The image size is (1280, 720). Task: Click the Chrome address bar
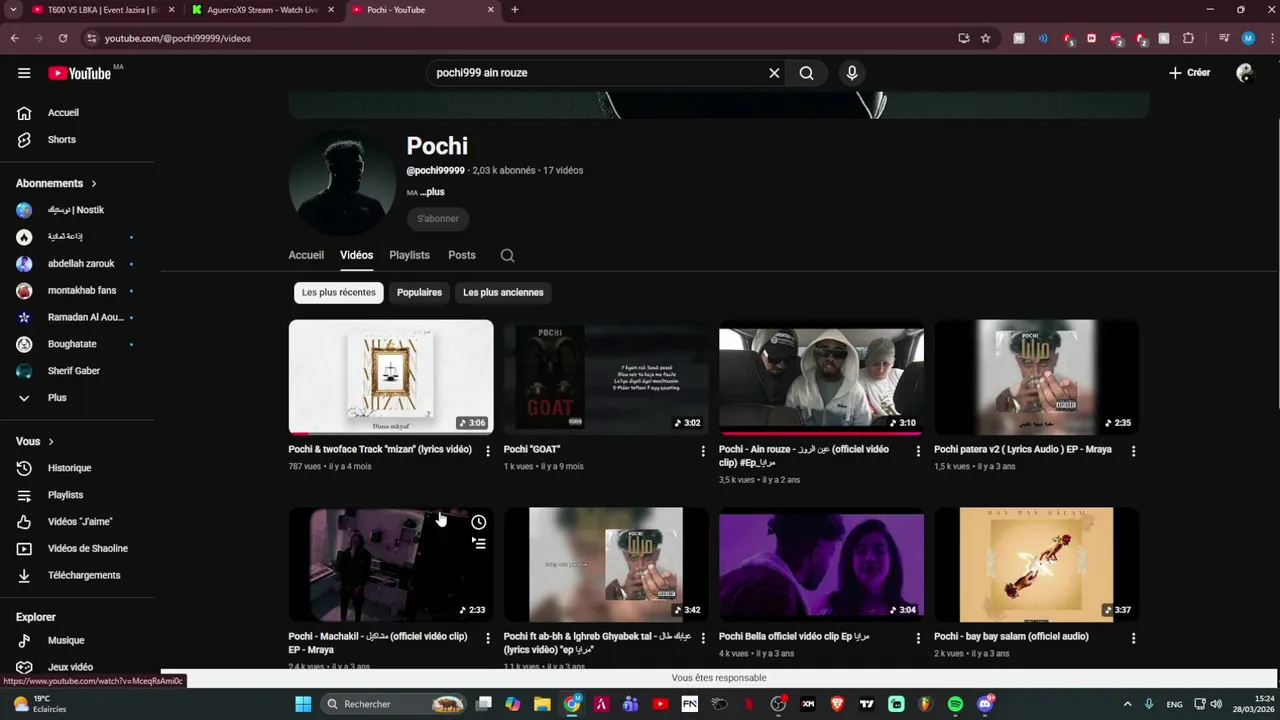pyautogui.click(x=520, y=38)
